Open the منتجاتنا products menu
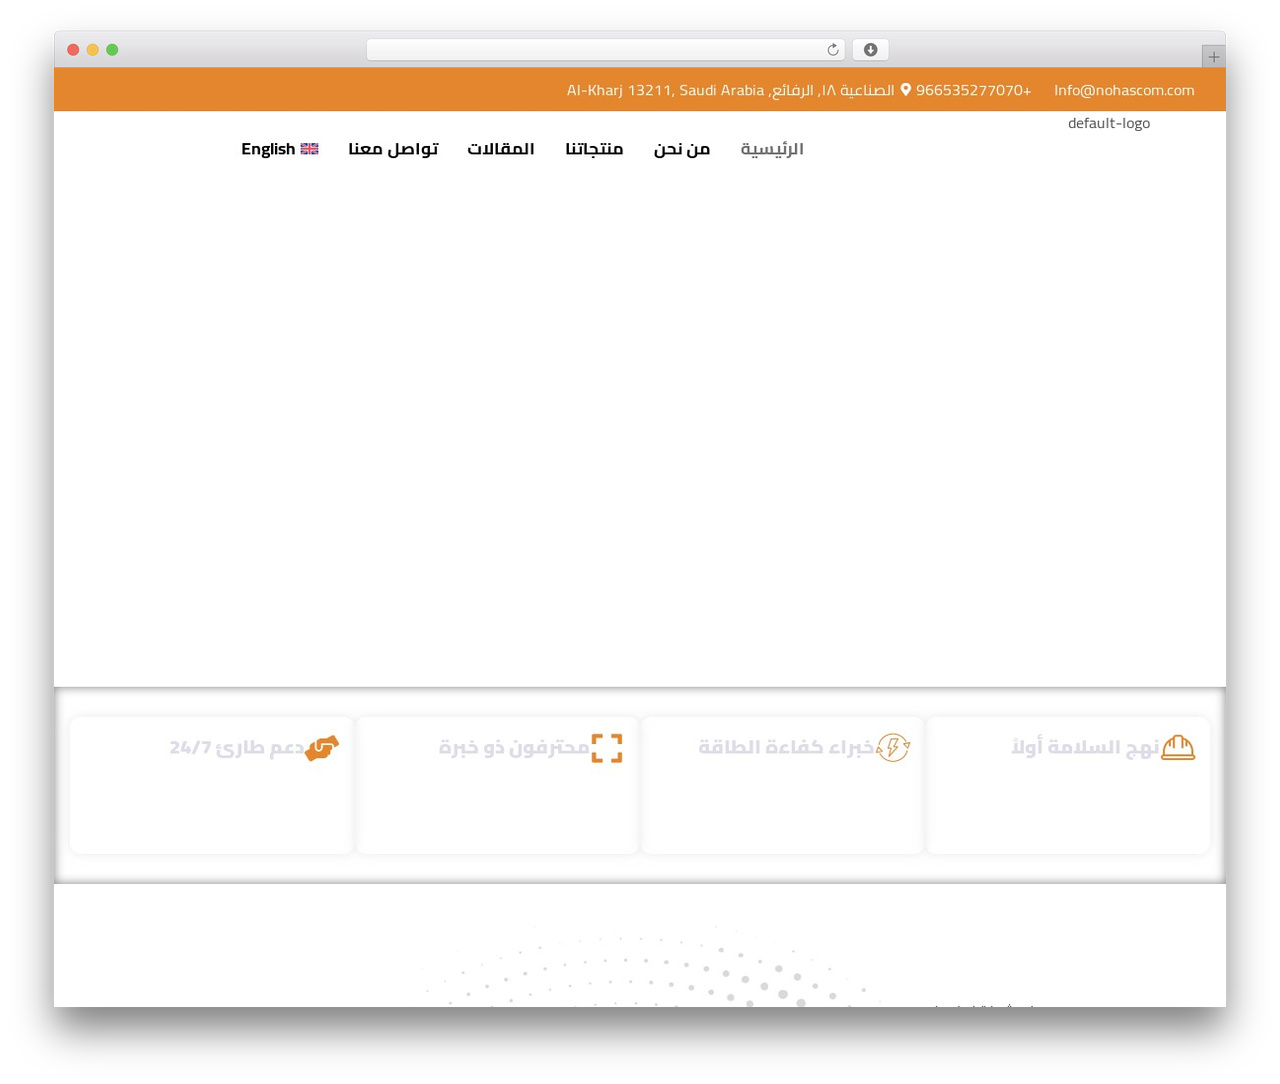The height and width of the screenshot is (1084, 1280). coord(594,149)
